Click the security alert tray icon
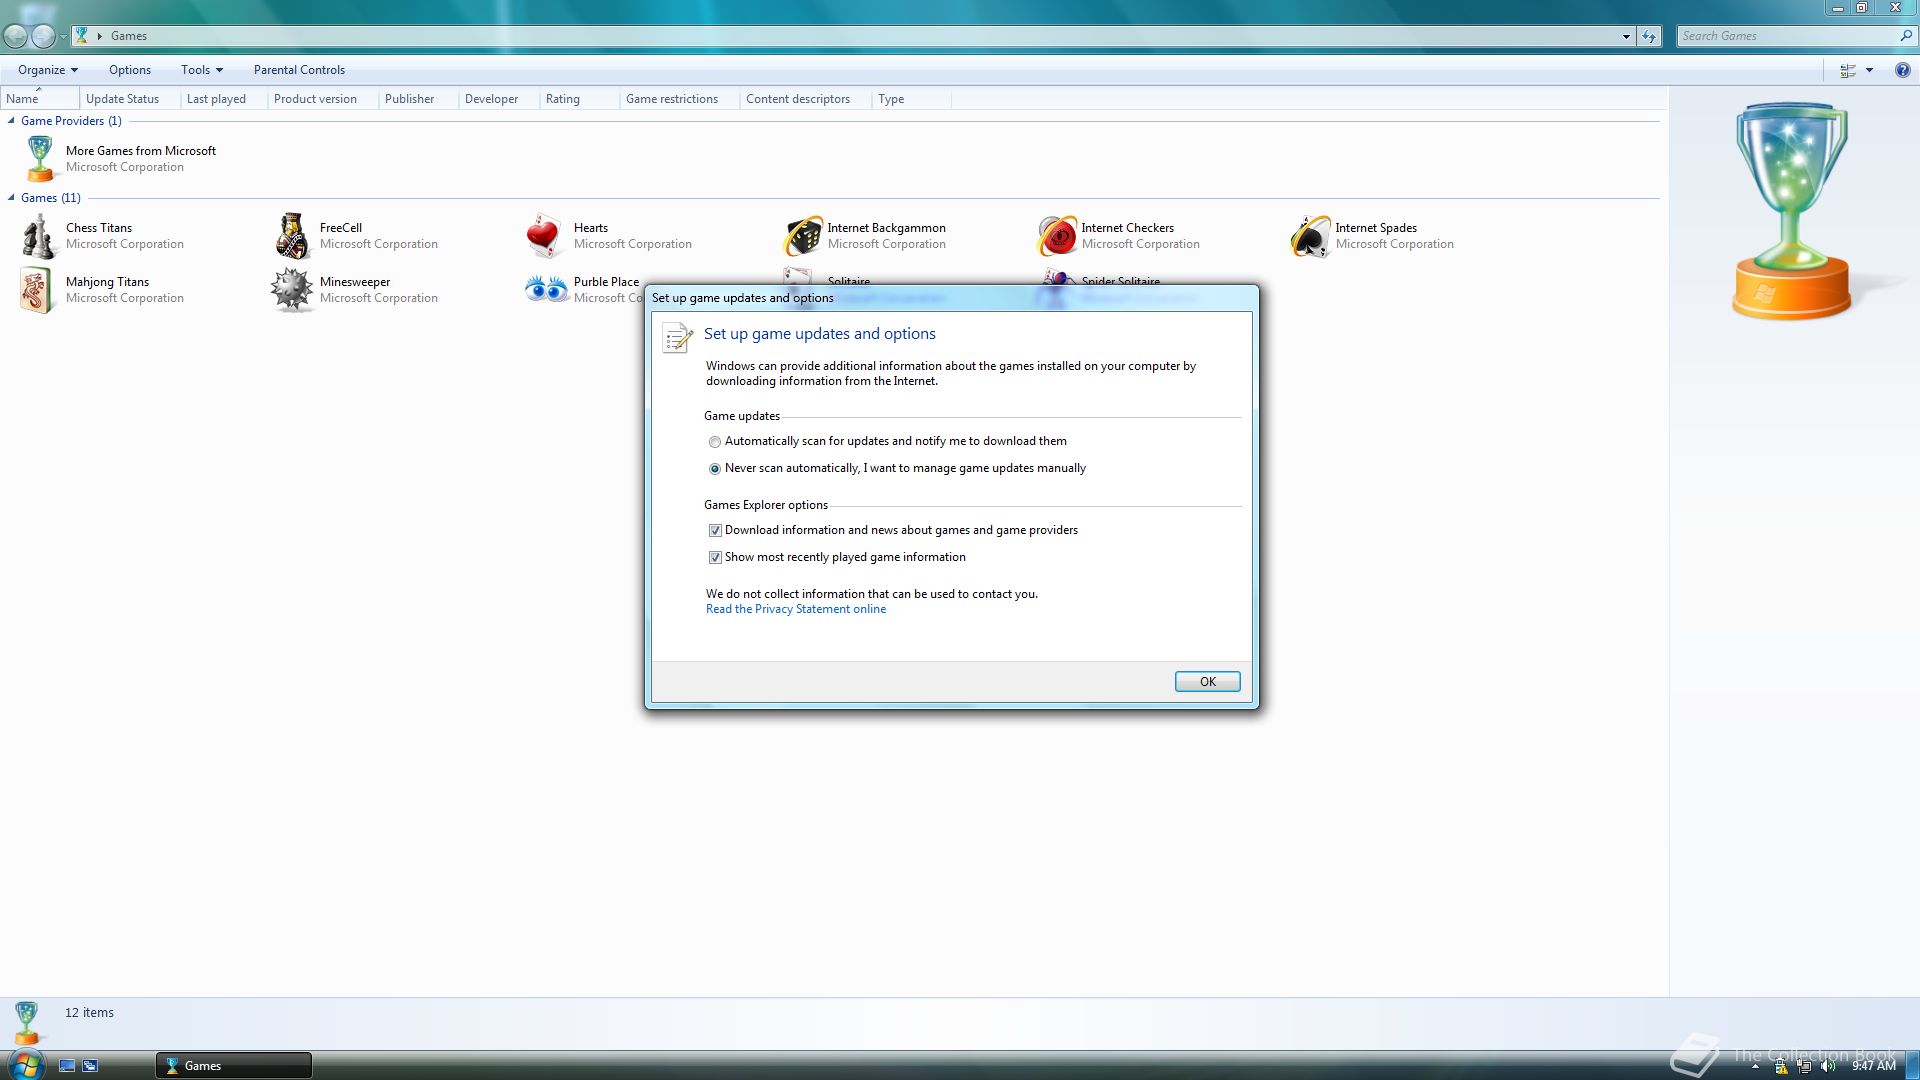This screenshot has width=1920, height=1080. (1781, 1066)
